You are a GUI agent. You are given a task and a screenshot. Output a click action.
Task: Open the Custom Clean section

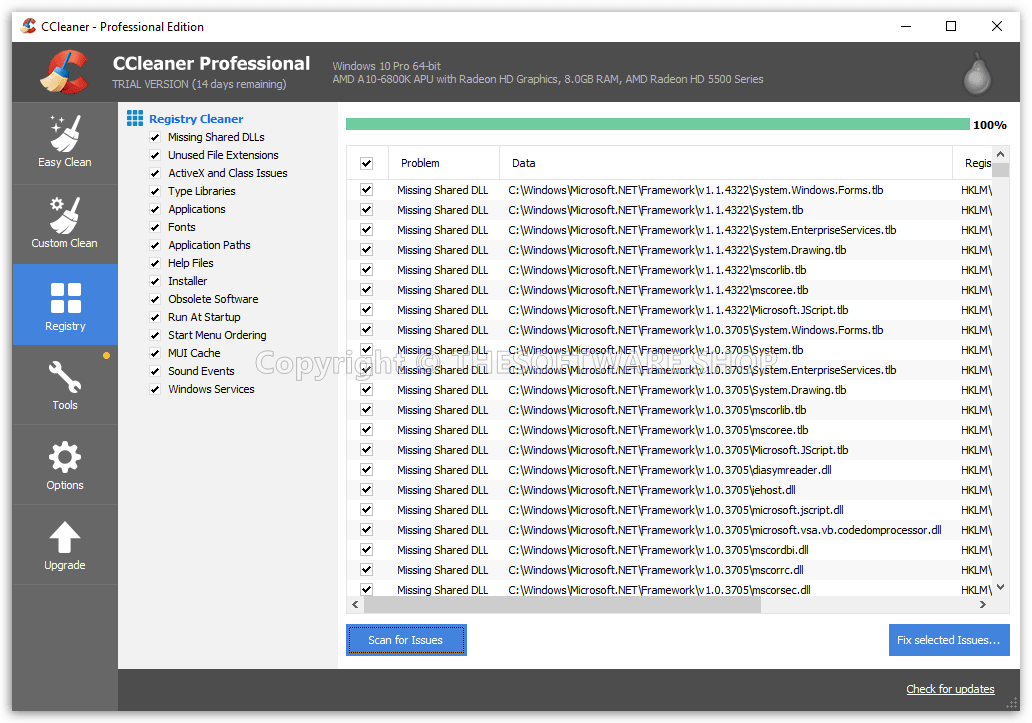64,224
